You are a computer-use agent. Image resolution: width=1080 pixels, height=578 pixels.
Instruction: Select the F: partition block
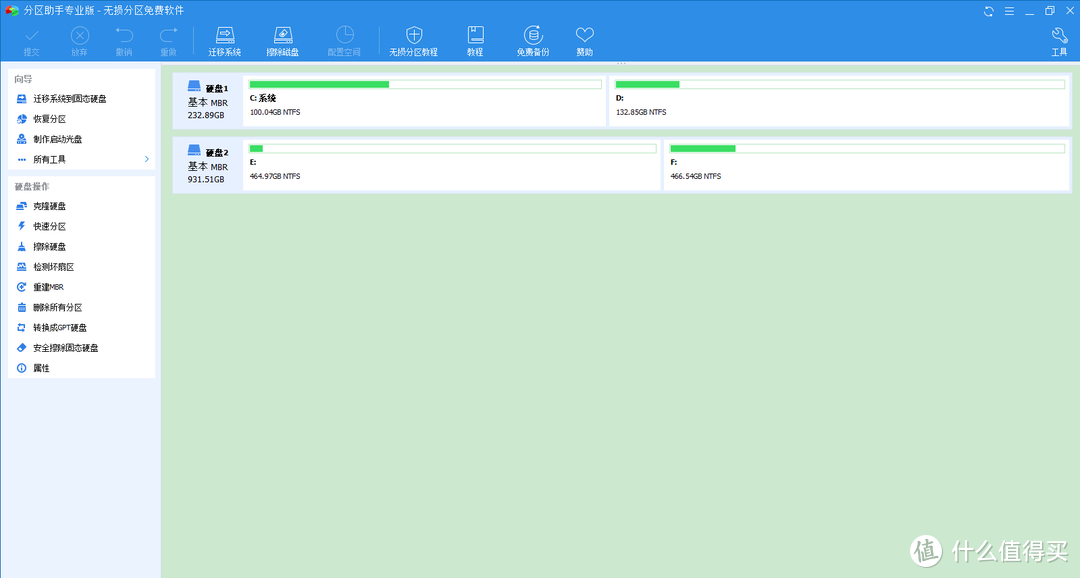pos(865,163)
